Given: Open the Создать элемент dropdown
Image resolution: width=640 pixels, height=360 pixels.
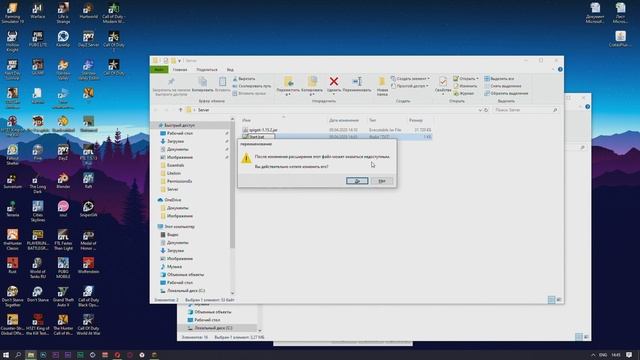Looking at the screenshot, I should [x=410, y=78].
